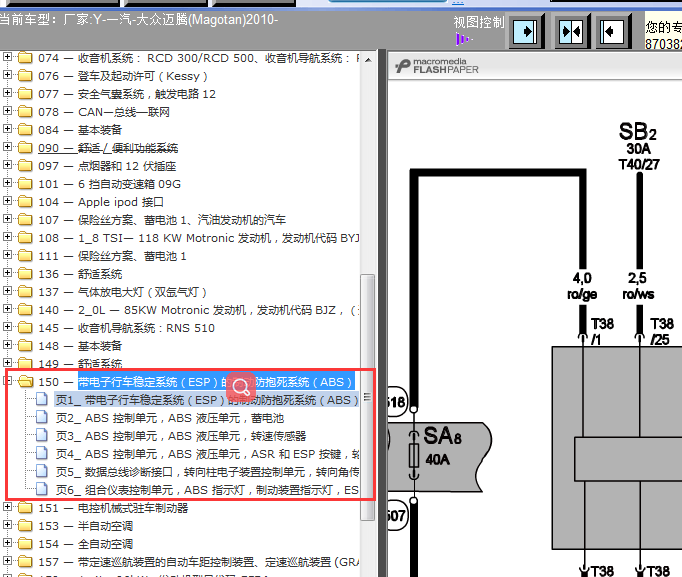
Task: Click the 当前车型 Magotan 2010 header text
Action: 138,20
